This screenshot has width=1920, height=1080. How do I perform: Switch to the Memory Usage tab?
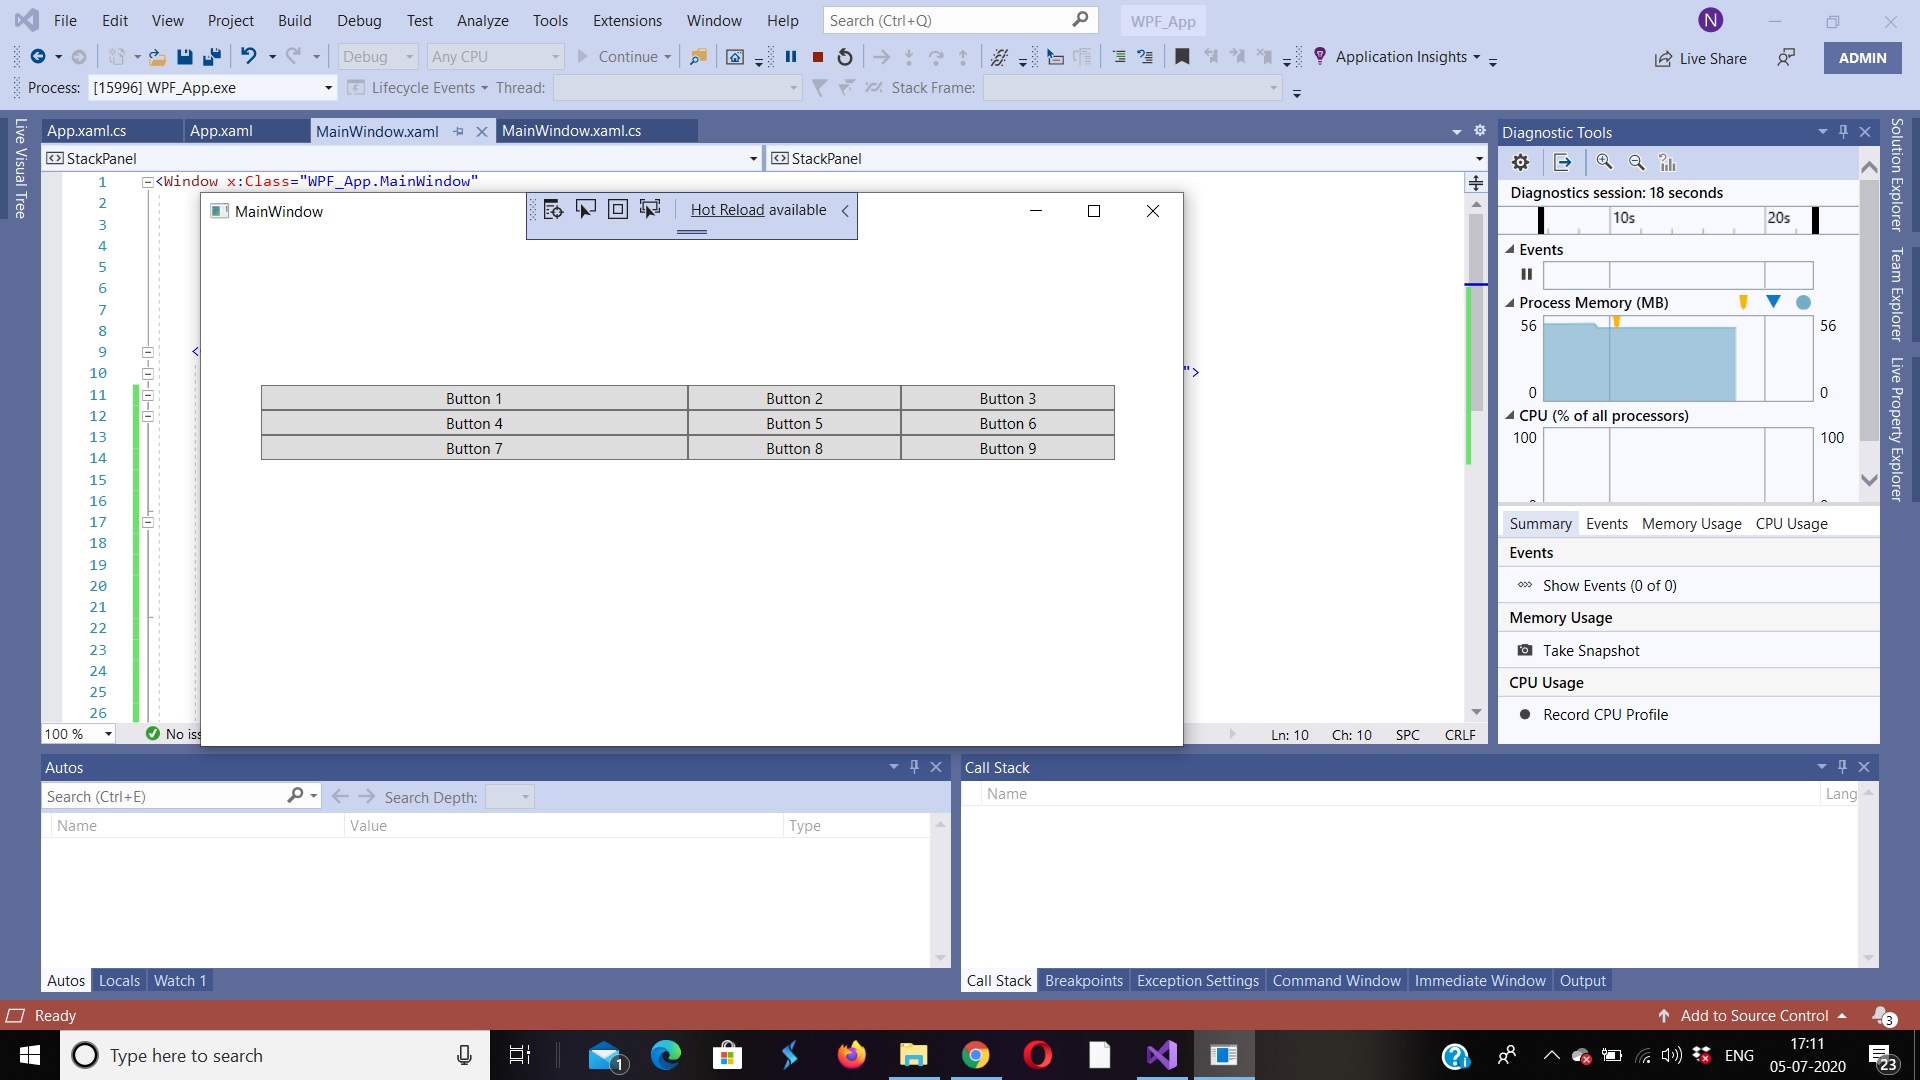[1691, 524]
